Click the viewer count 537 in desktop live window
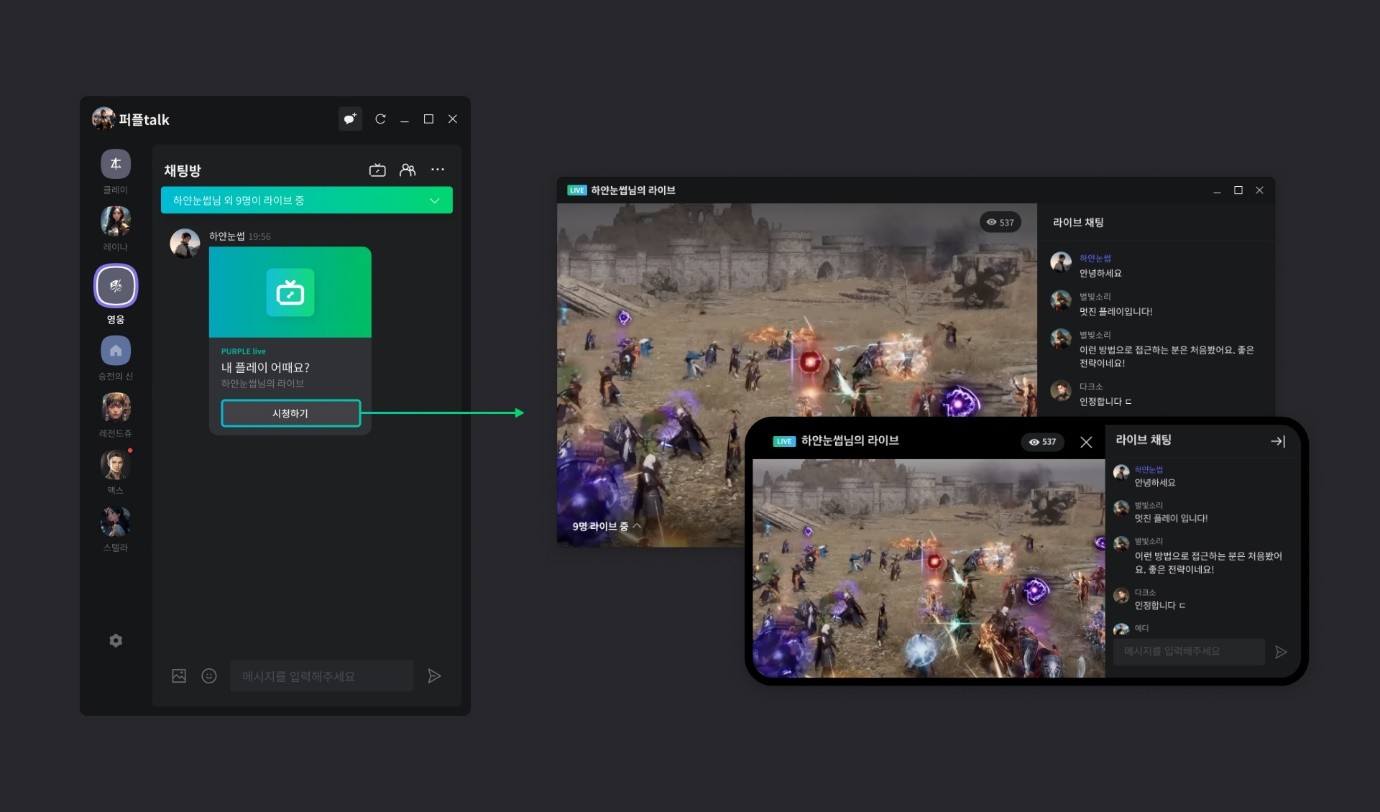The image size is (1380, 812). pyautogui.click(x=1000, y=222)
